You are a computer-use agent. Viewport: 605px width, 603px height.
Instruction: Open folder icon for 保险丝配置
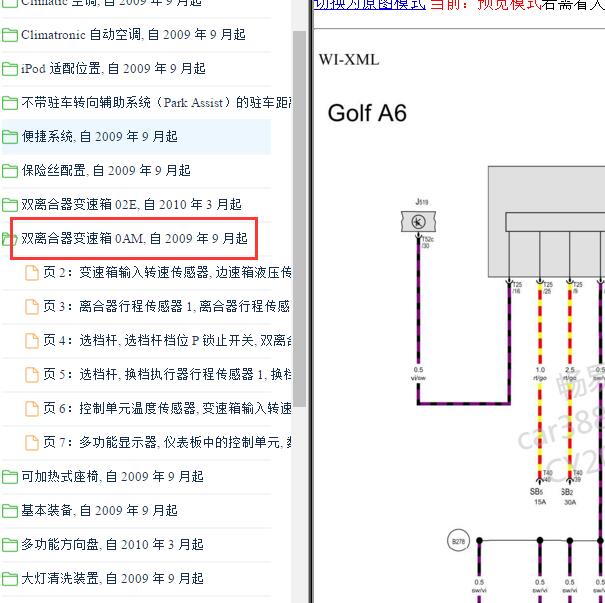(x=10, y=171)
